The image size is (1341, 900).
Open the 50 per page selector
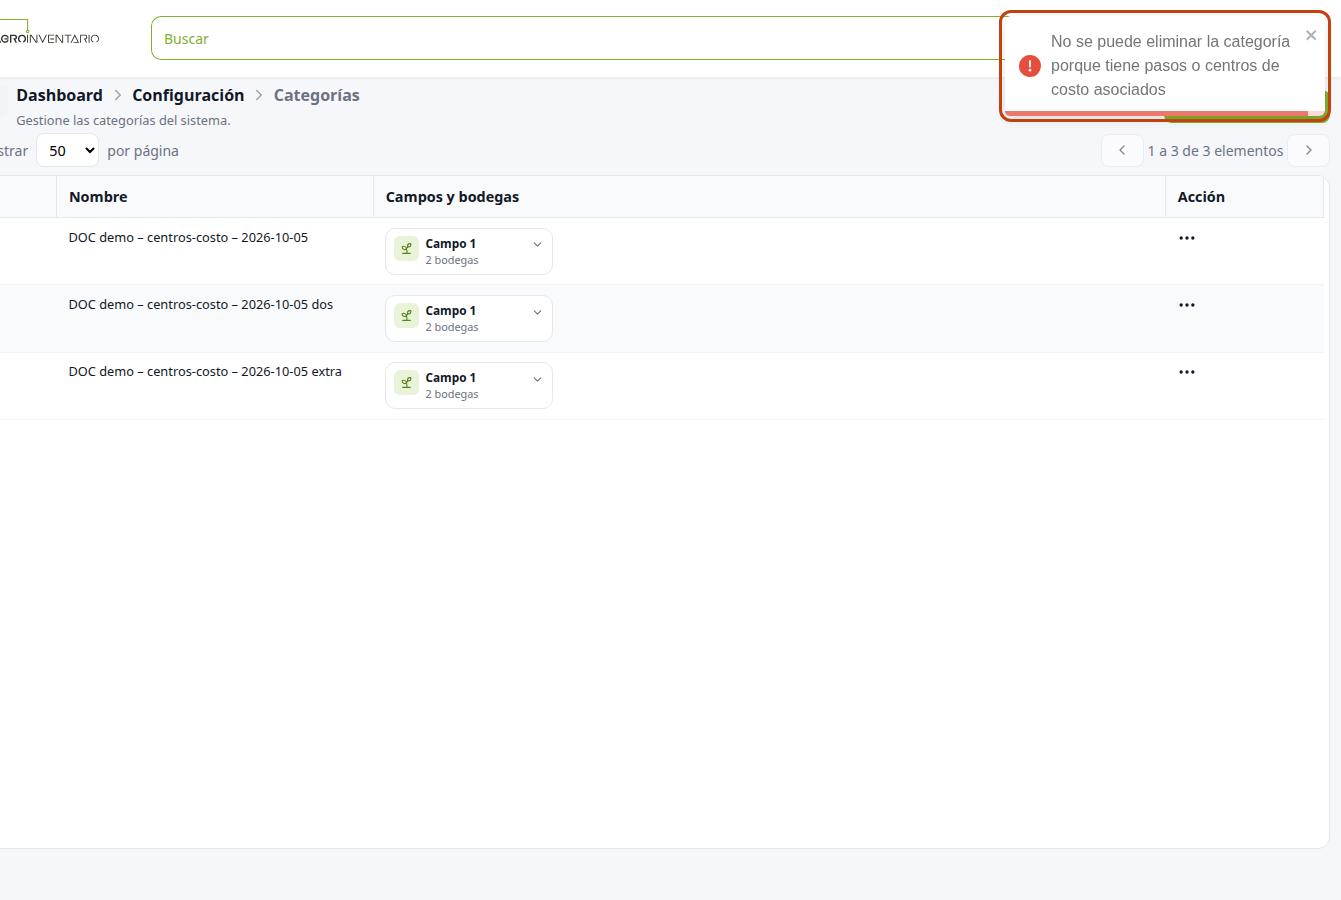tap(68, 151)
